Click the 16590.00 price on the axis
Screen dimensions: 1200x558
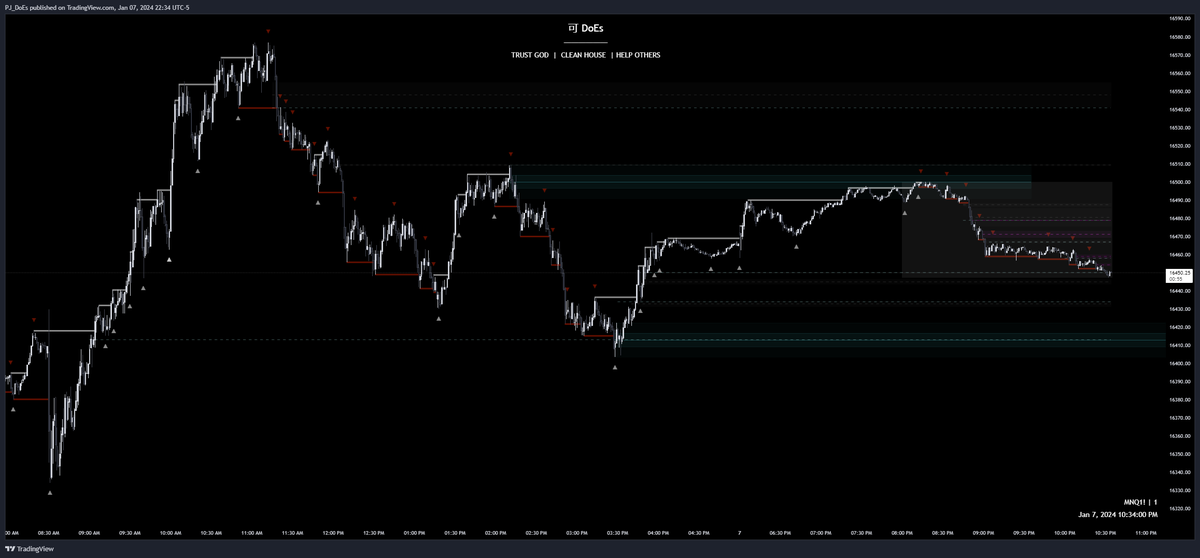click(1178, 19)
